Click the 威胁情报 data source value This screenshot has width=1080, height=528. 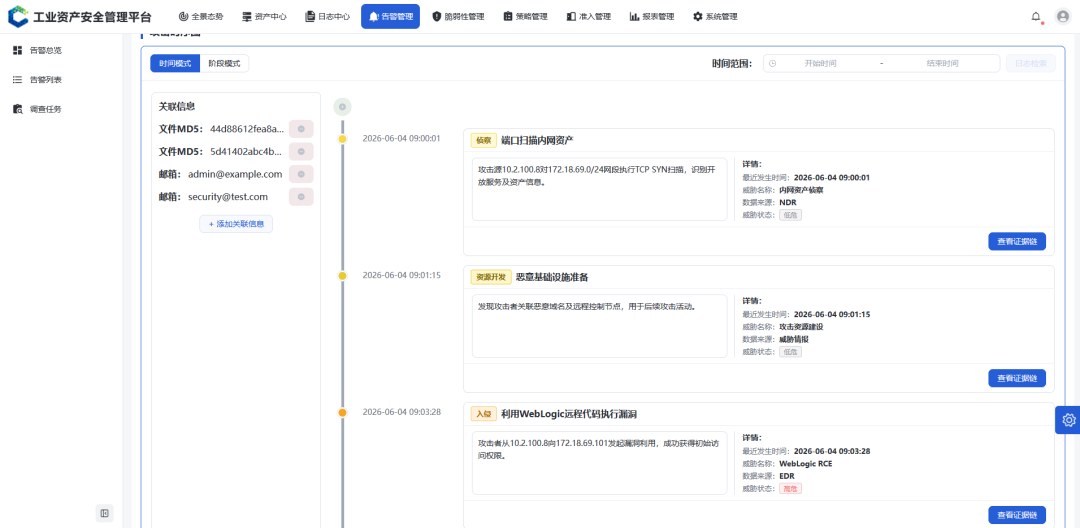click(x=793, y=339)
